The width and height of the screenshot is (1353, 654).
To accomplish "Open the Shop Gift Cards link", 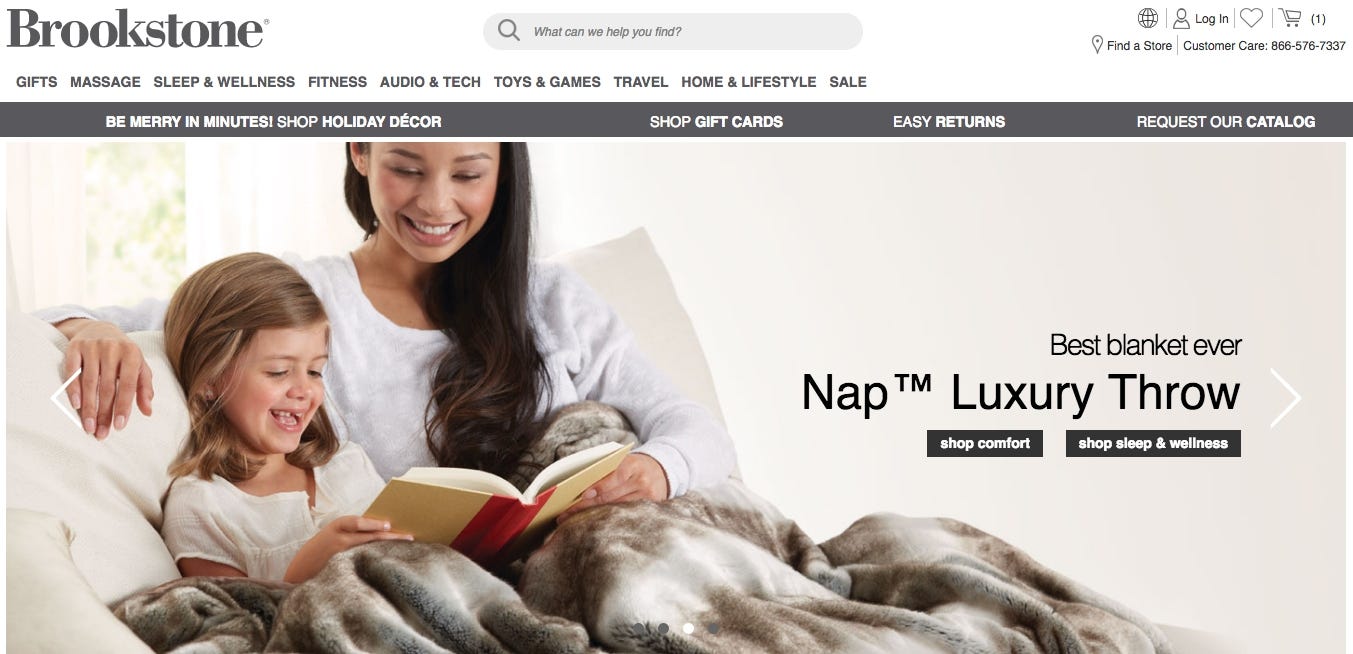I will [716, 121].
